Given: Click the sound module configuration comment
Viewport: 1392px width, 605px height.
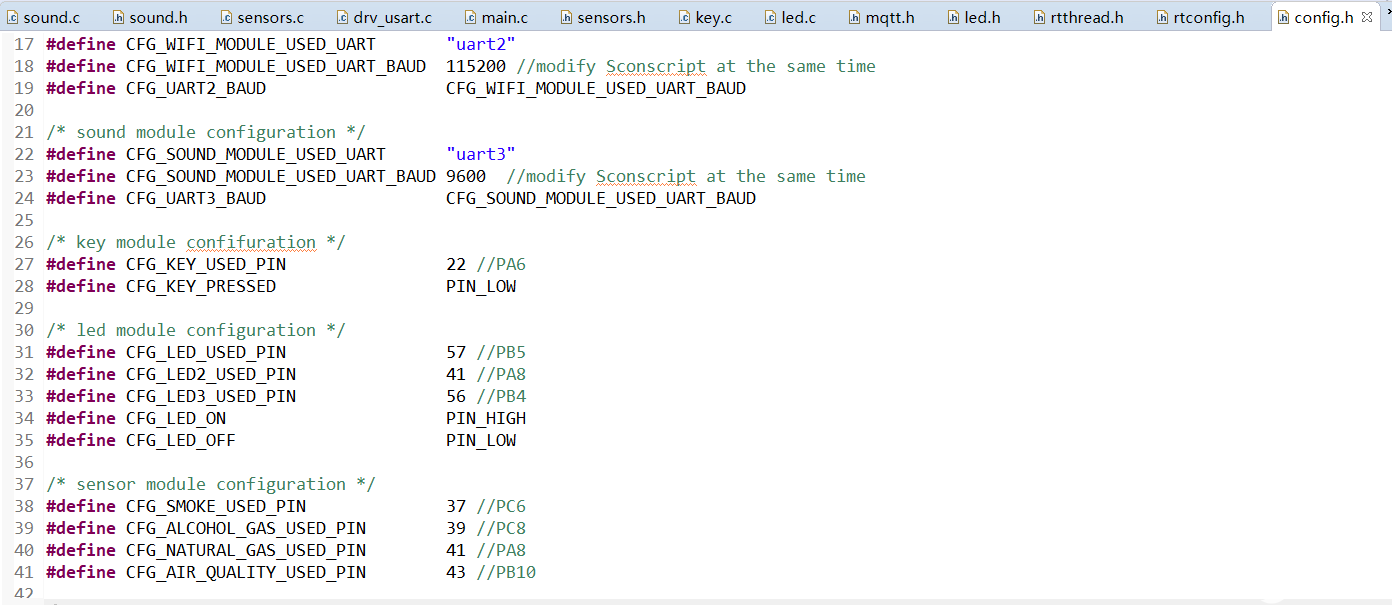Looking at the screenshot, I should 206,132.
